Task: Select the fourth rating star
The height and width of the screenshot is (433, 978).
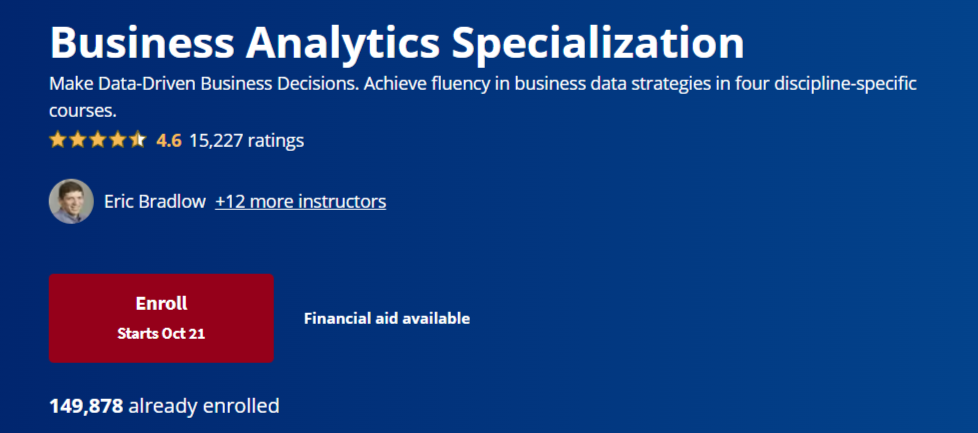Action: [118, 140]
